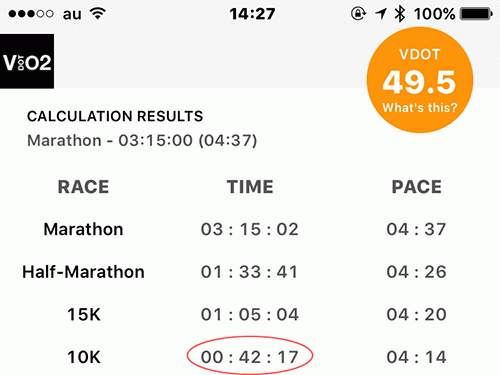The image size is (500, 375).
Task: Select the TIME column header
Action: [x=250, y=187]
